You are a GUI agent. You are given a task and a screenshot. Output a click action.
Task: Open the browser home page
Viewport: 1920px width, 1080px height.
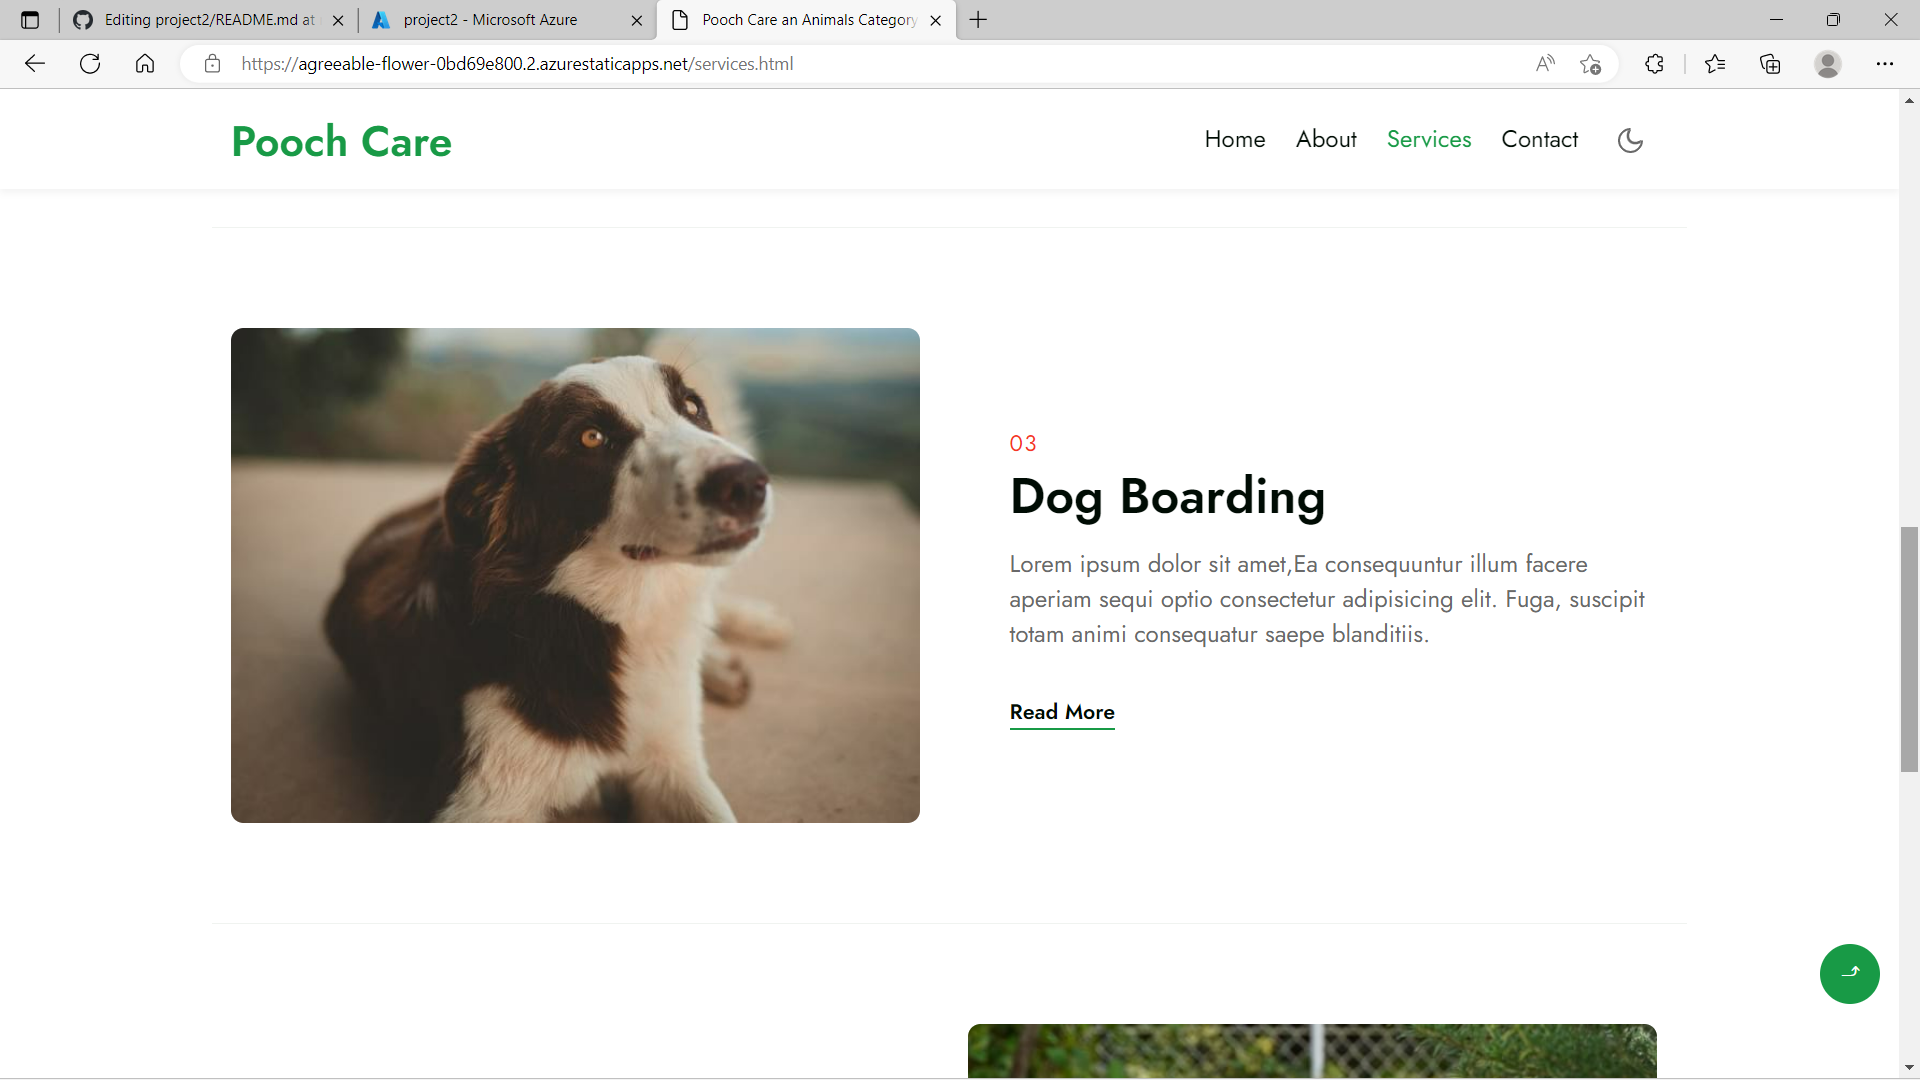pyautogui.click(x=145, y=63)
